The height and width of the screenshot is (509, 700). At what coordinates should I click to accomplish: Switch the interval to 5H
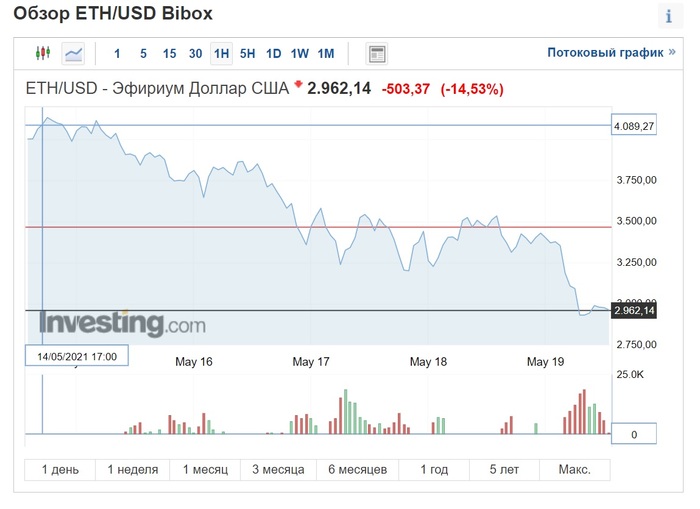pos(247,53)
